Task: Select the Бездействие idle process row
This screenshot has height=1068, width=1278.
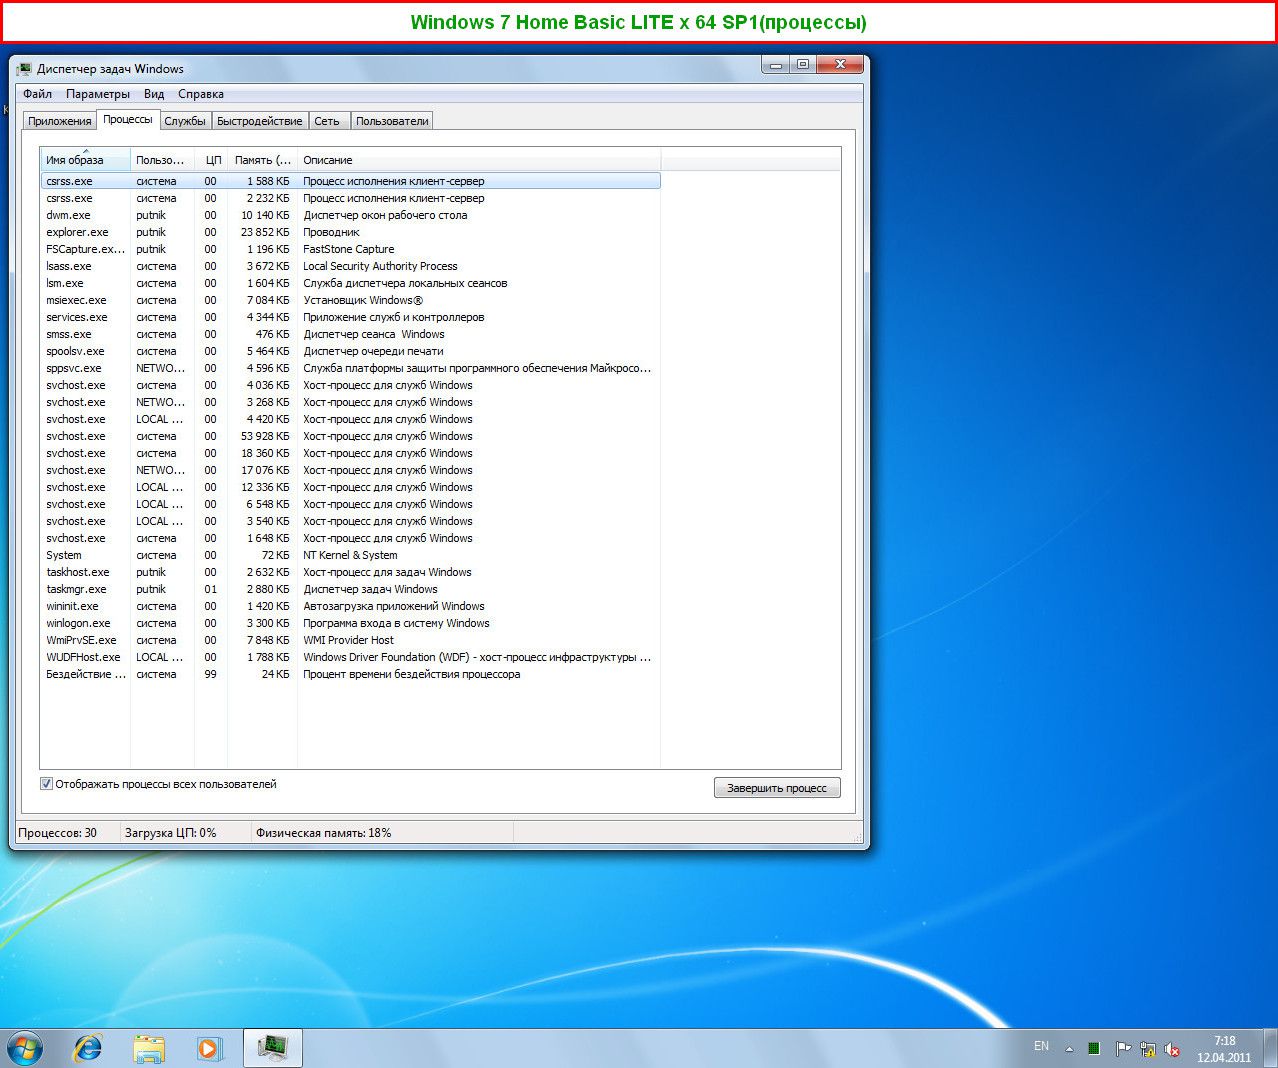Action: pos(350,674)
